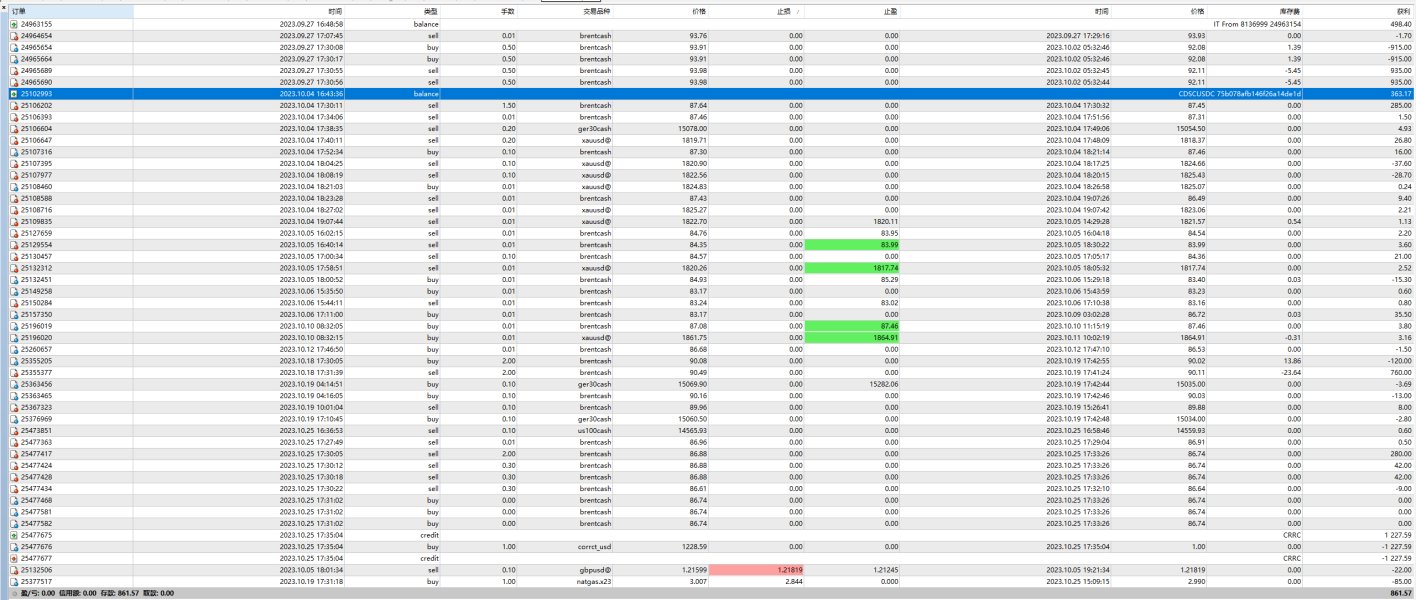The height and width of the screenshot is (600, 1416).
Task: Click the open price 1228.59
Action: point(692,548)
